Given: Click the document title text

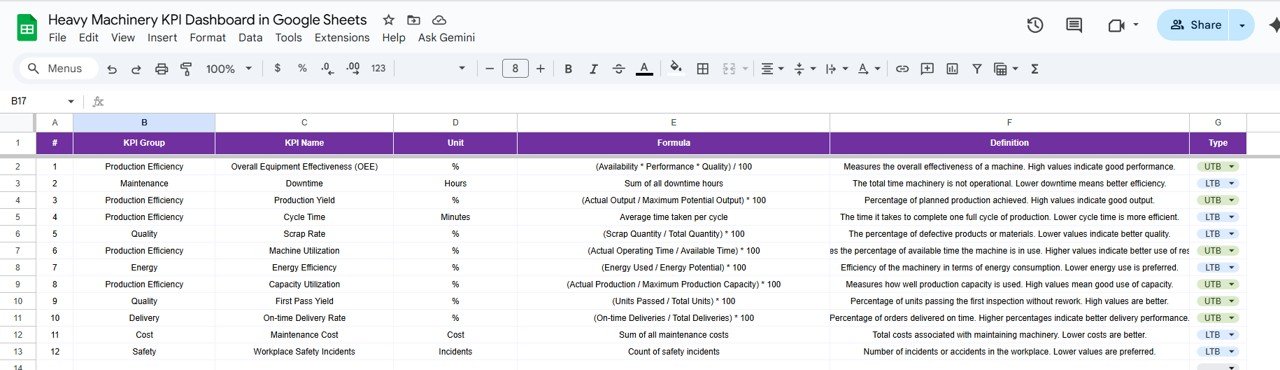Looking at the screenshot, I should coord(207,20).
